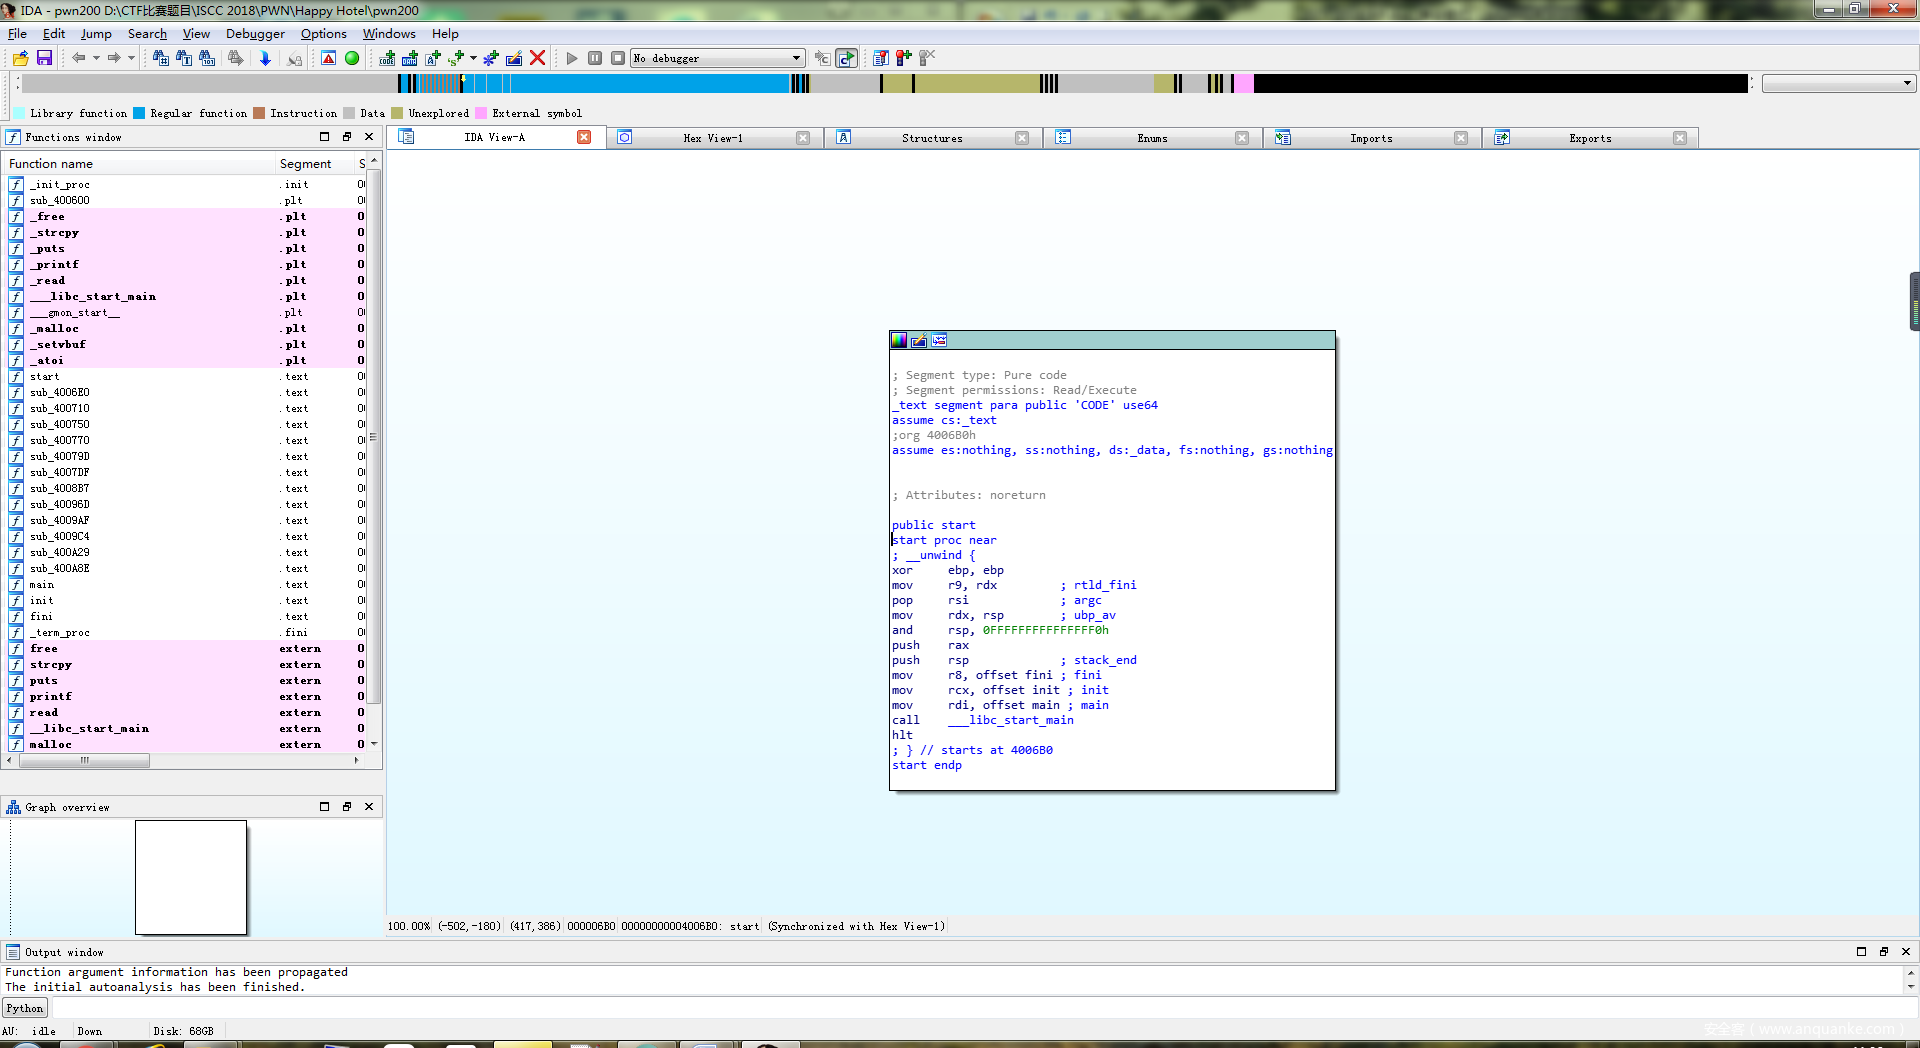This screenshot has width=1920, height=1048.
Task: Click the blue down arrow jump icon
Action: 265,58
